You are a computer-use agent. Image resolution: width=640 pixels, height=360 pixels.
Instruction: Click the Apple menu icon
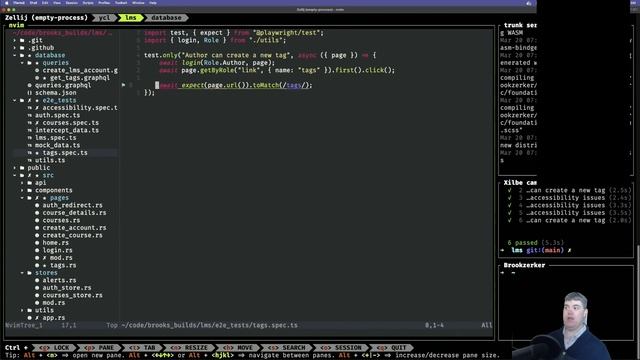7,3
